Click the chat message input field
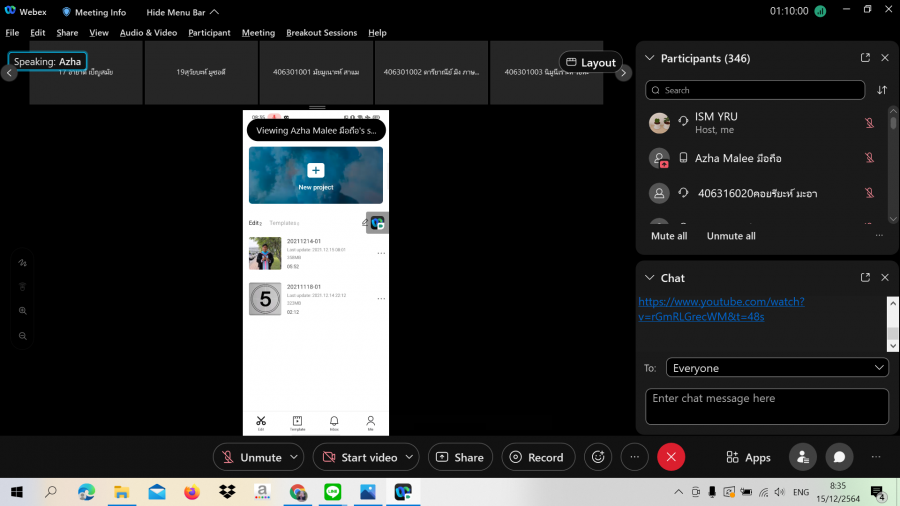This screenshot has height=506, width=900. pos(766,405)
